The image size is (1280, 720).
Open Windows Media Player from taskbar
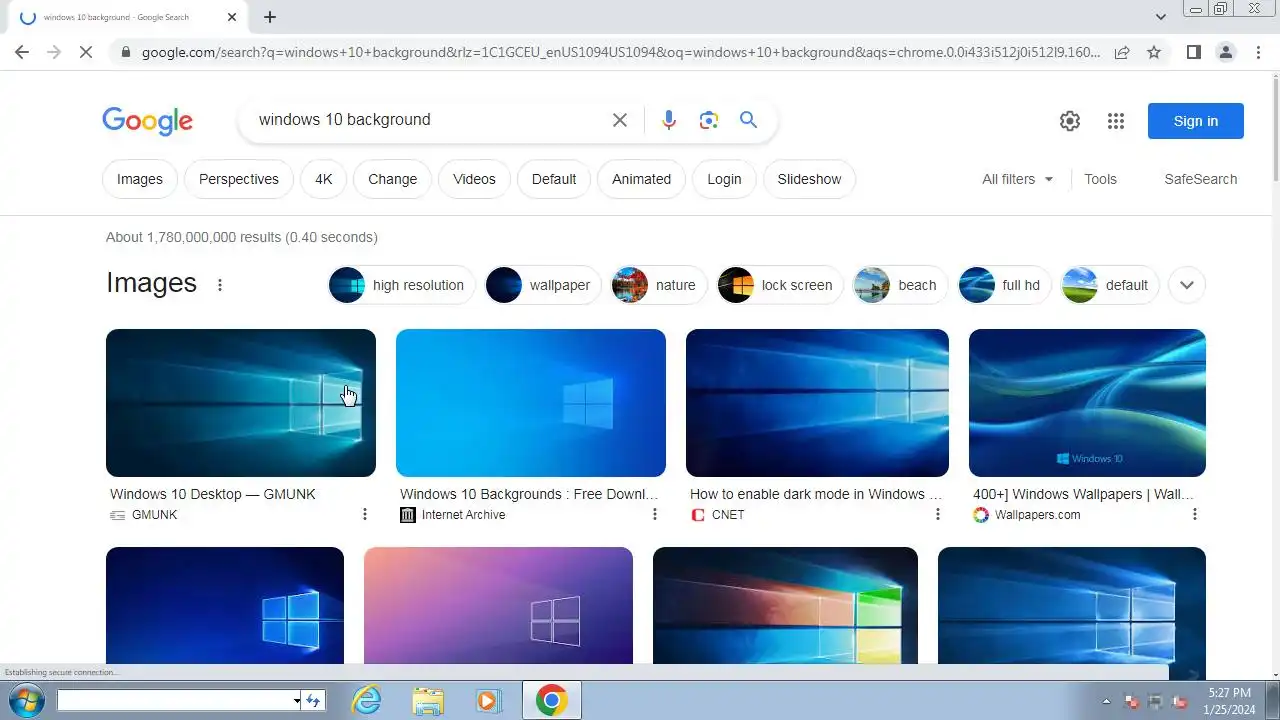[488, 701]
